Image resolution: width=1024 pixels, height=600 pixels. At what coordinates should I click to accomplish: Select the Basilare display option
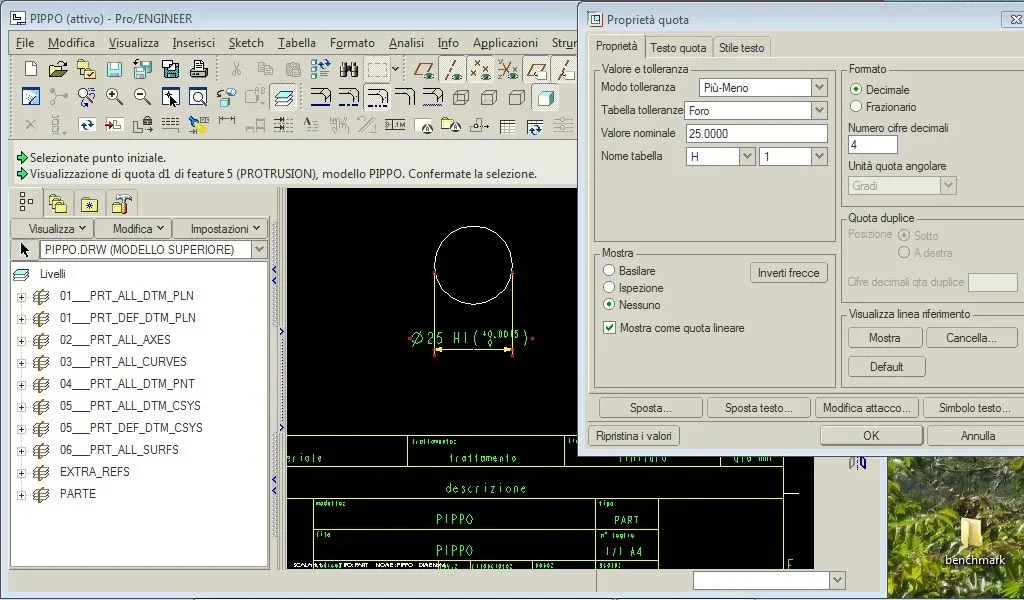(x=609, y=270)
